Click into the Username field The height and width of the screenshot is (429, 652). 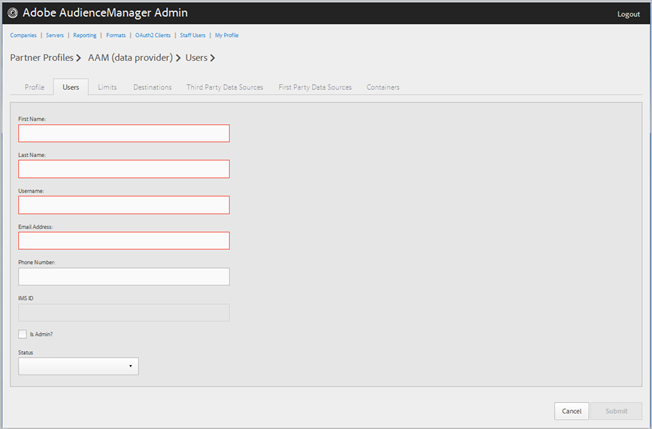pos(124,205)
